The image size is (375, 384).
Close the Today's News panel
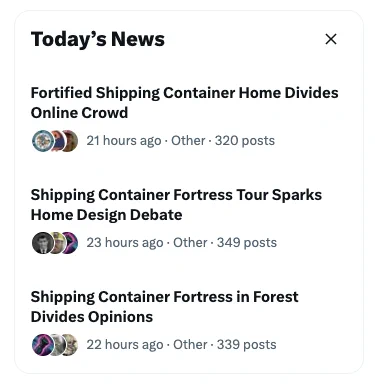tap(331, 39)
